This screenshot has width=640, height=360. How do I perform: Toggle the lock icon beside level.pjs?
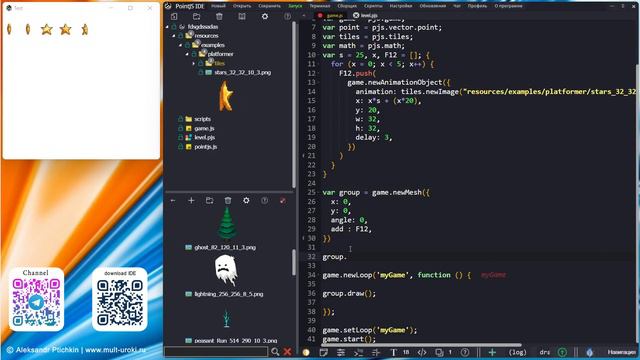tap(180, 138)
